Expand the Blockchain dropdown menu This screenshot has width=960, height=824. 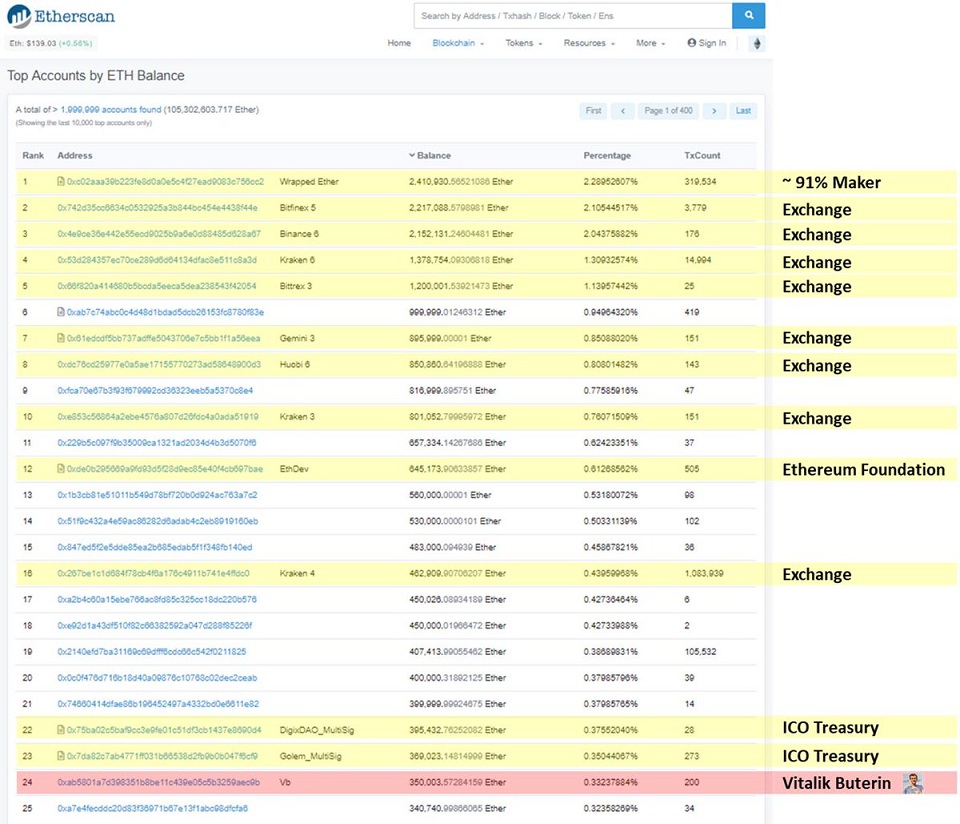(457, 44)
